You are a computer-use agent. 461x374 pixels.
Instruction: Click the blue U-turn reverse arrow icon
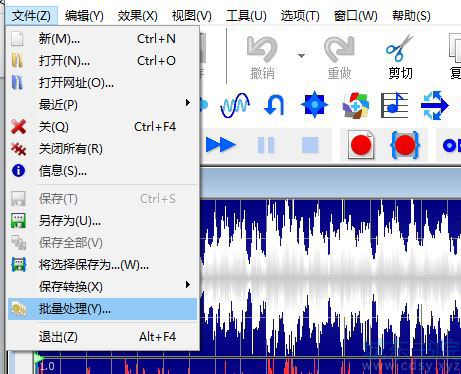coord(274,105)
